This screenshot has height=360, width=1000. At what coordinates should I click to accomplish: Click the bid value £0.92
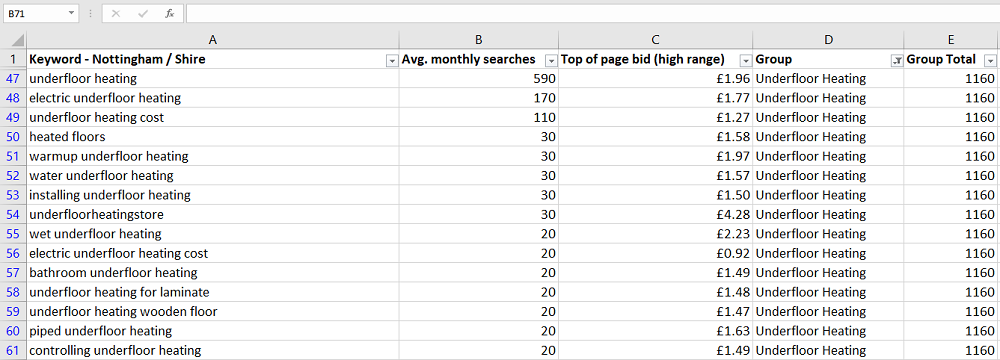pos(656,253)
